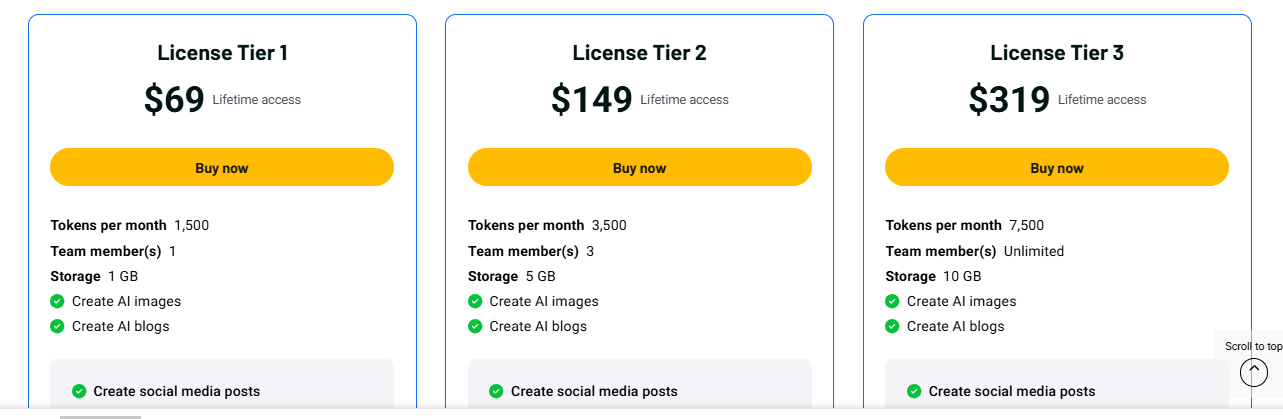Click the $69 lifetime access price
Image resolution: width=1283 pixels, height=419 pixels.
[x=175, y=99]
